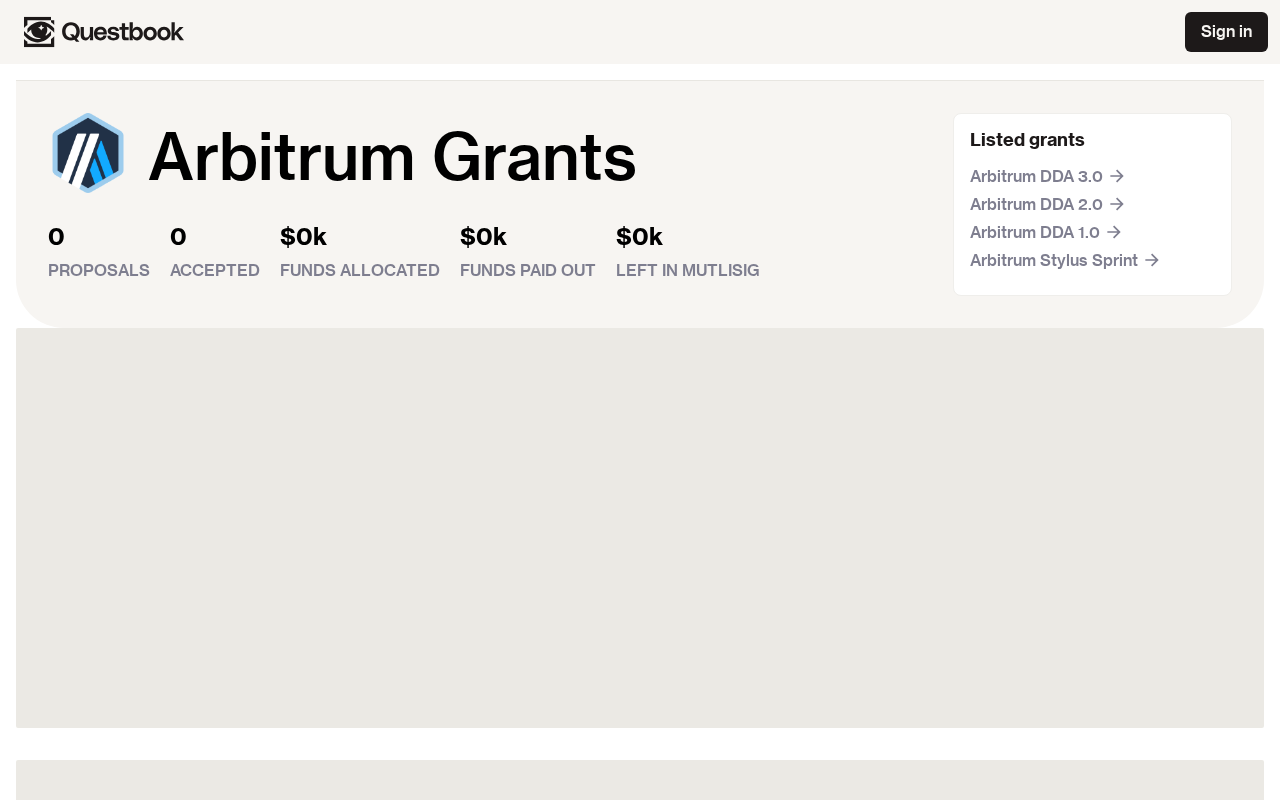Click the Listed grants heading
This screenshot has width=1280, height=800.
tap(1027, 140)
